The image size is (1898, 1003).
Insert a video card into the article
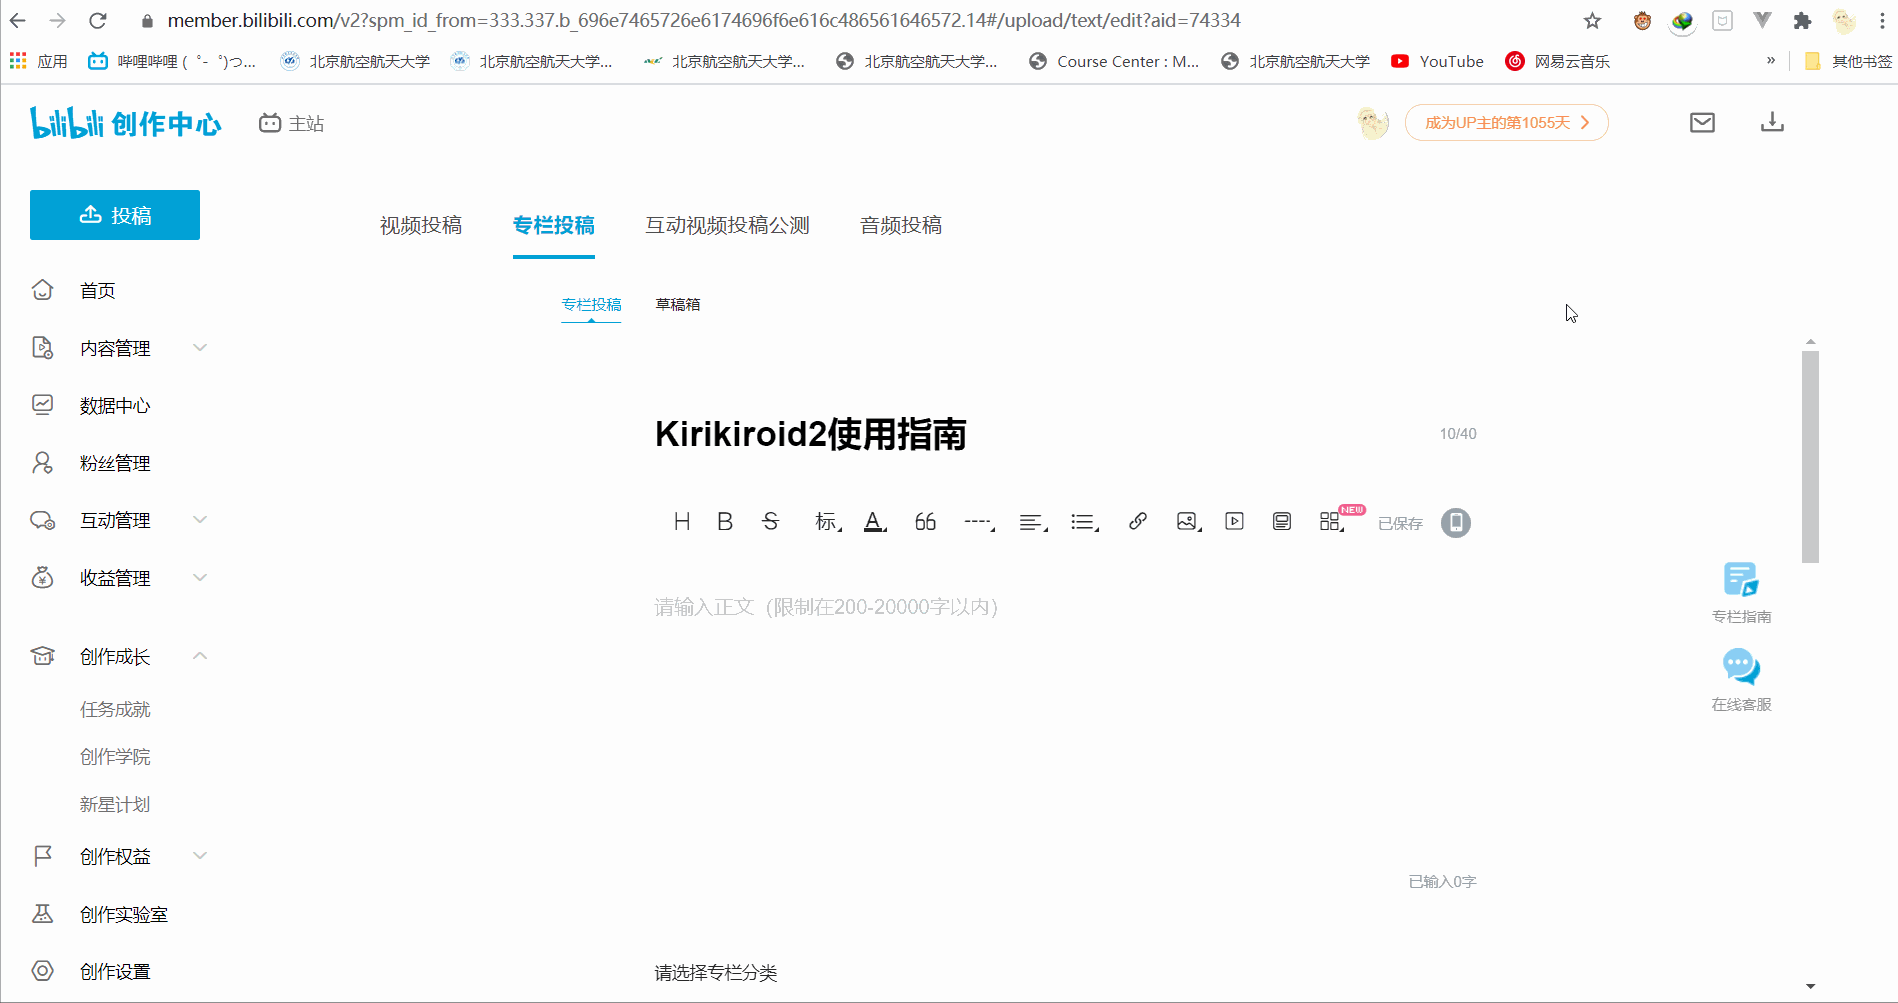[x=1234, y=521]
